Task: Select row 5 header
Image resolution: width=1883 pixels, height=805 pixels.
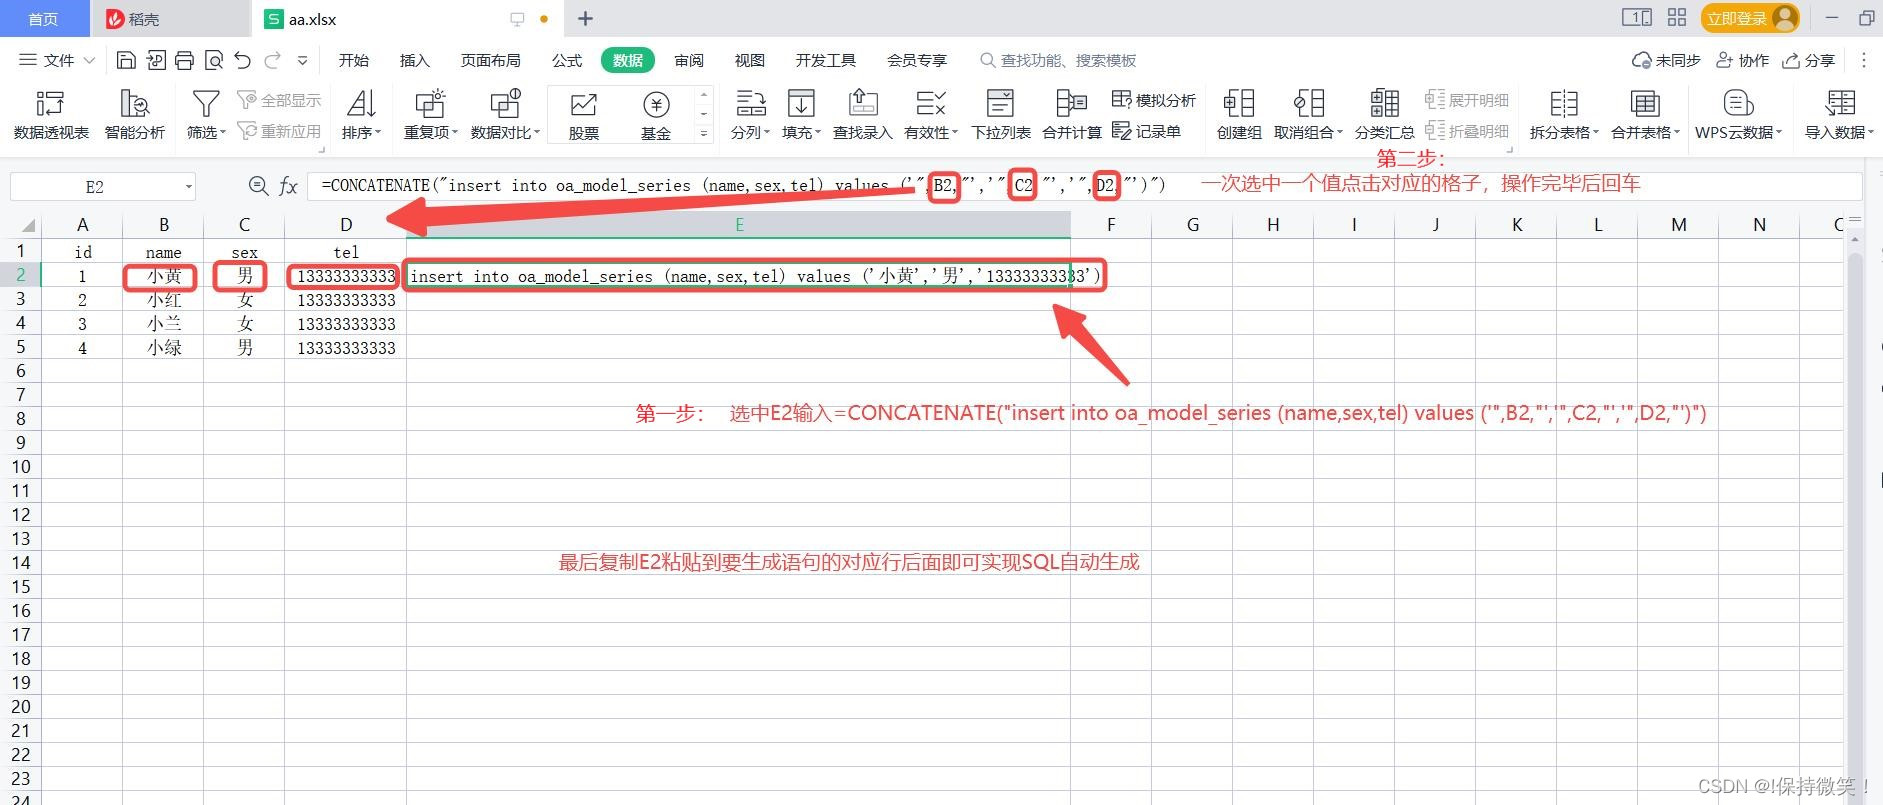Action: click(21, 347)
